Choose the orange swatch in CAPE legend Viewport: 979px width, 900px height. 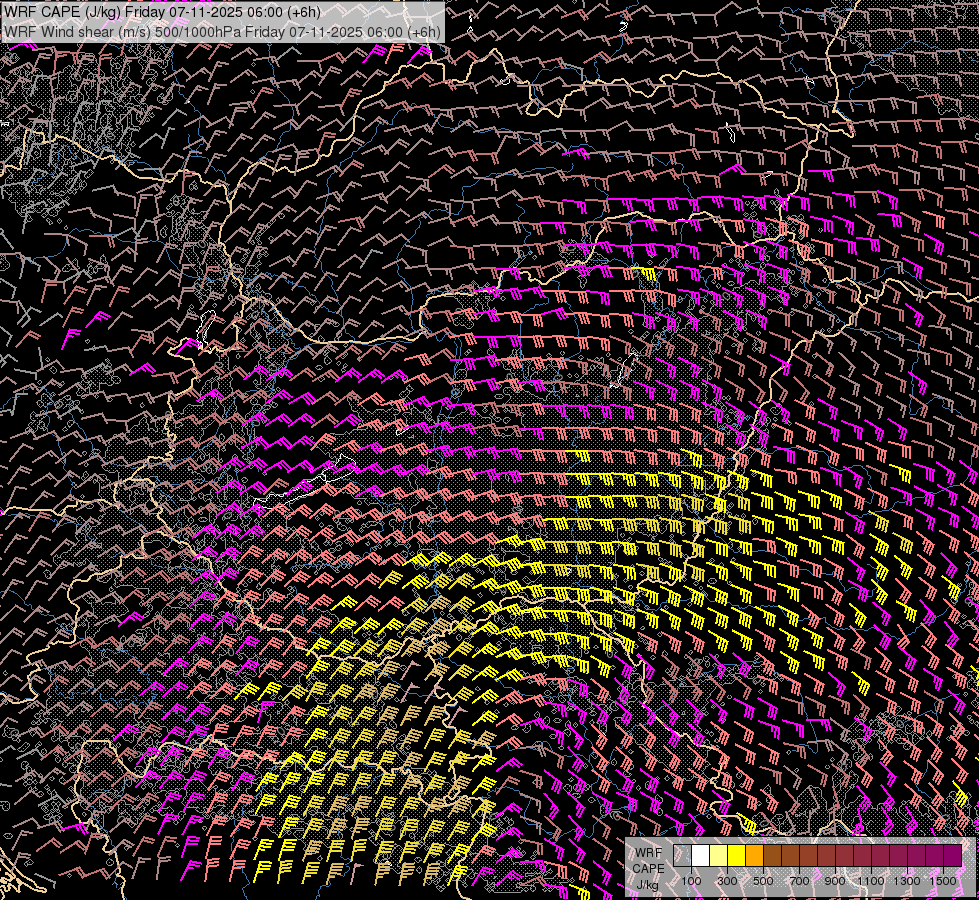point(754,856)
